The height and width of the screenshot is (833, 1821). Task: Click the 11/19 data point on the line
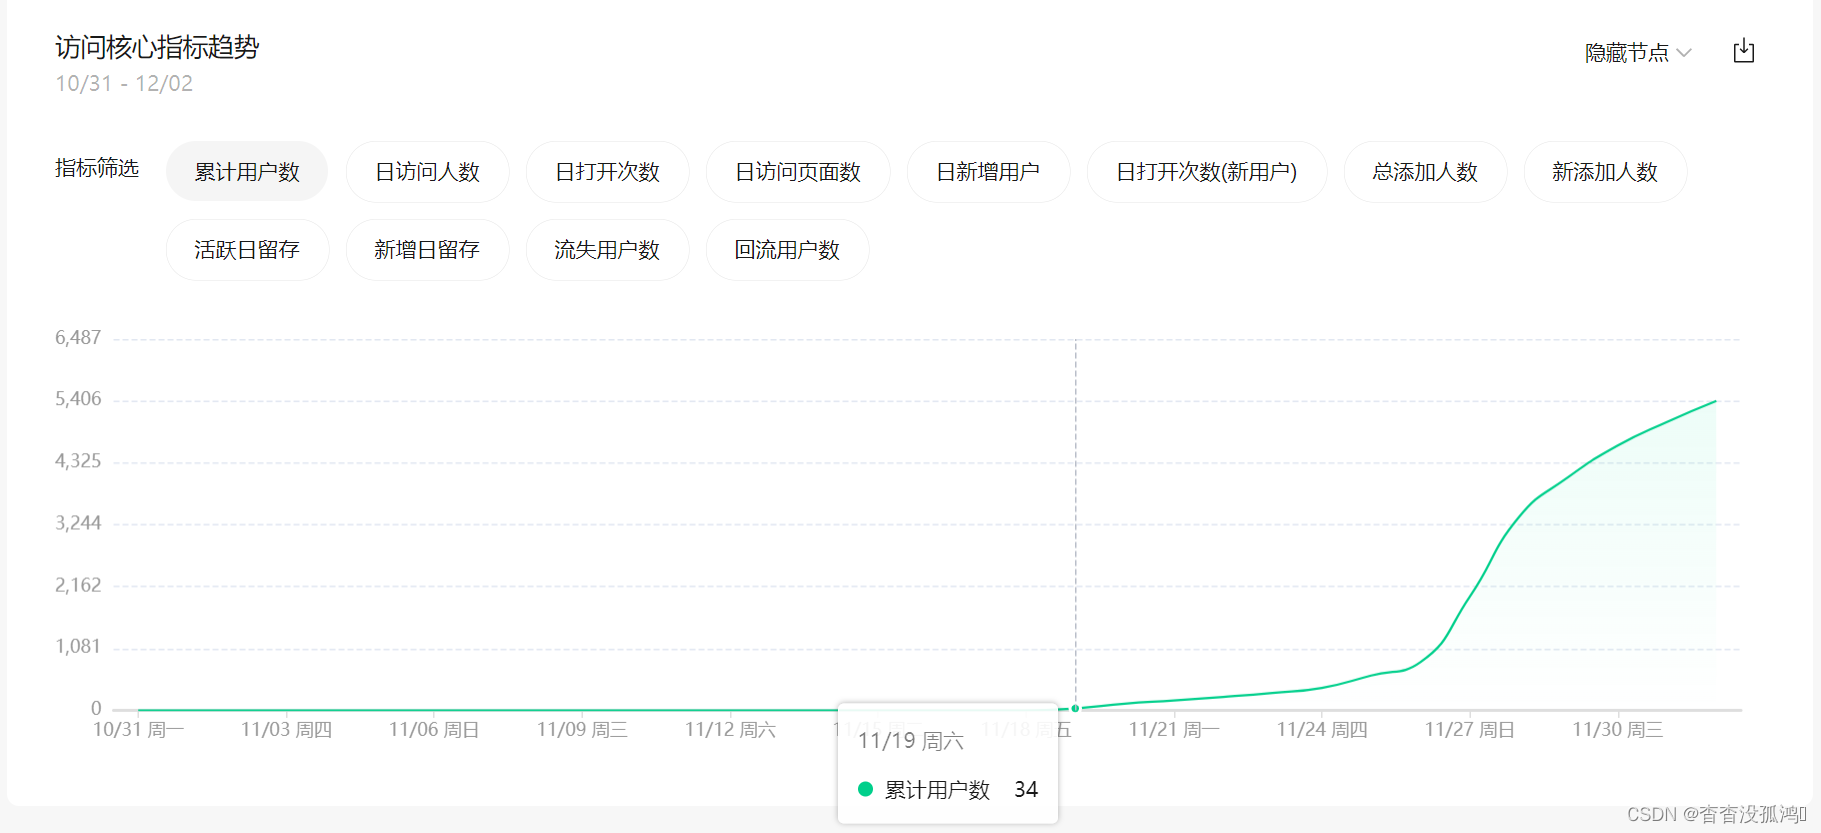tap(1075, 708)
